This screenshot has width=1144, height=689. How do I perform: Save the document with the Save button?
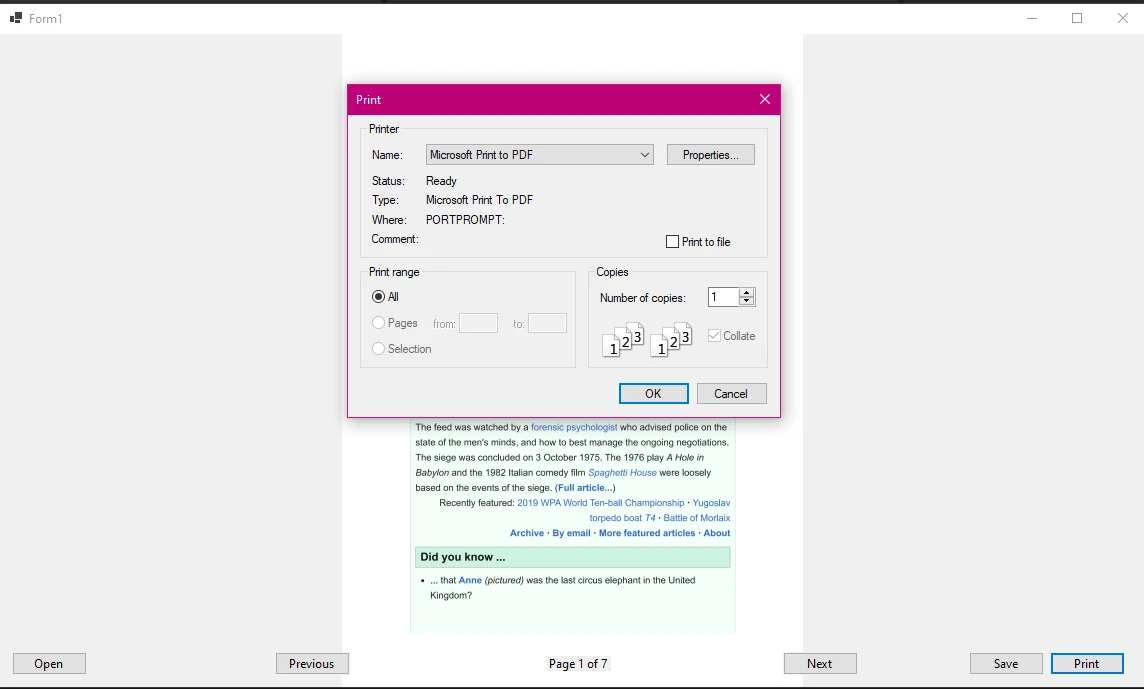pos(1005,663)
